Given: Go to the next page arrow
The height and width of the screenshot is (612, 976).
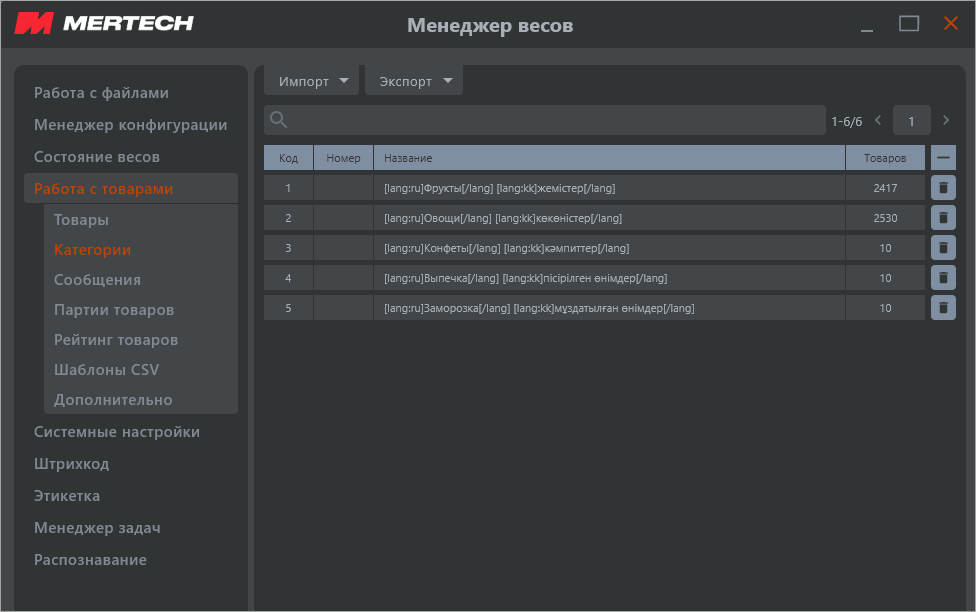Looking at the screenshot, I should coord(946,120).
